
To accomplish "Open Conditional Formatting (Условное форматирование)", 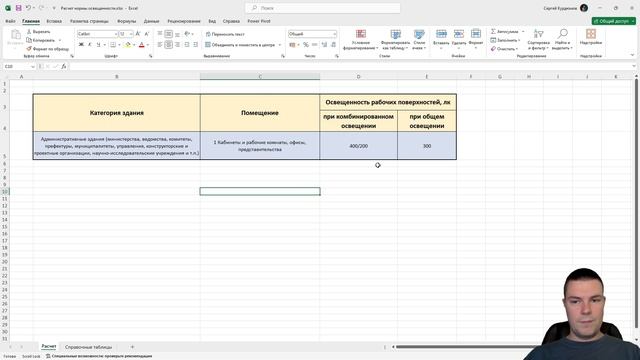I will [x=360, y=39].
